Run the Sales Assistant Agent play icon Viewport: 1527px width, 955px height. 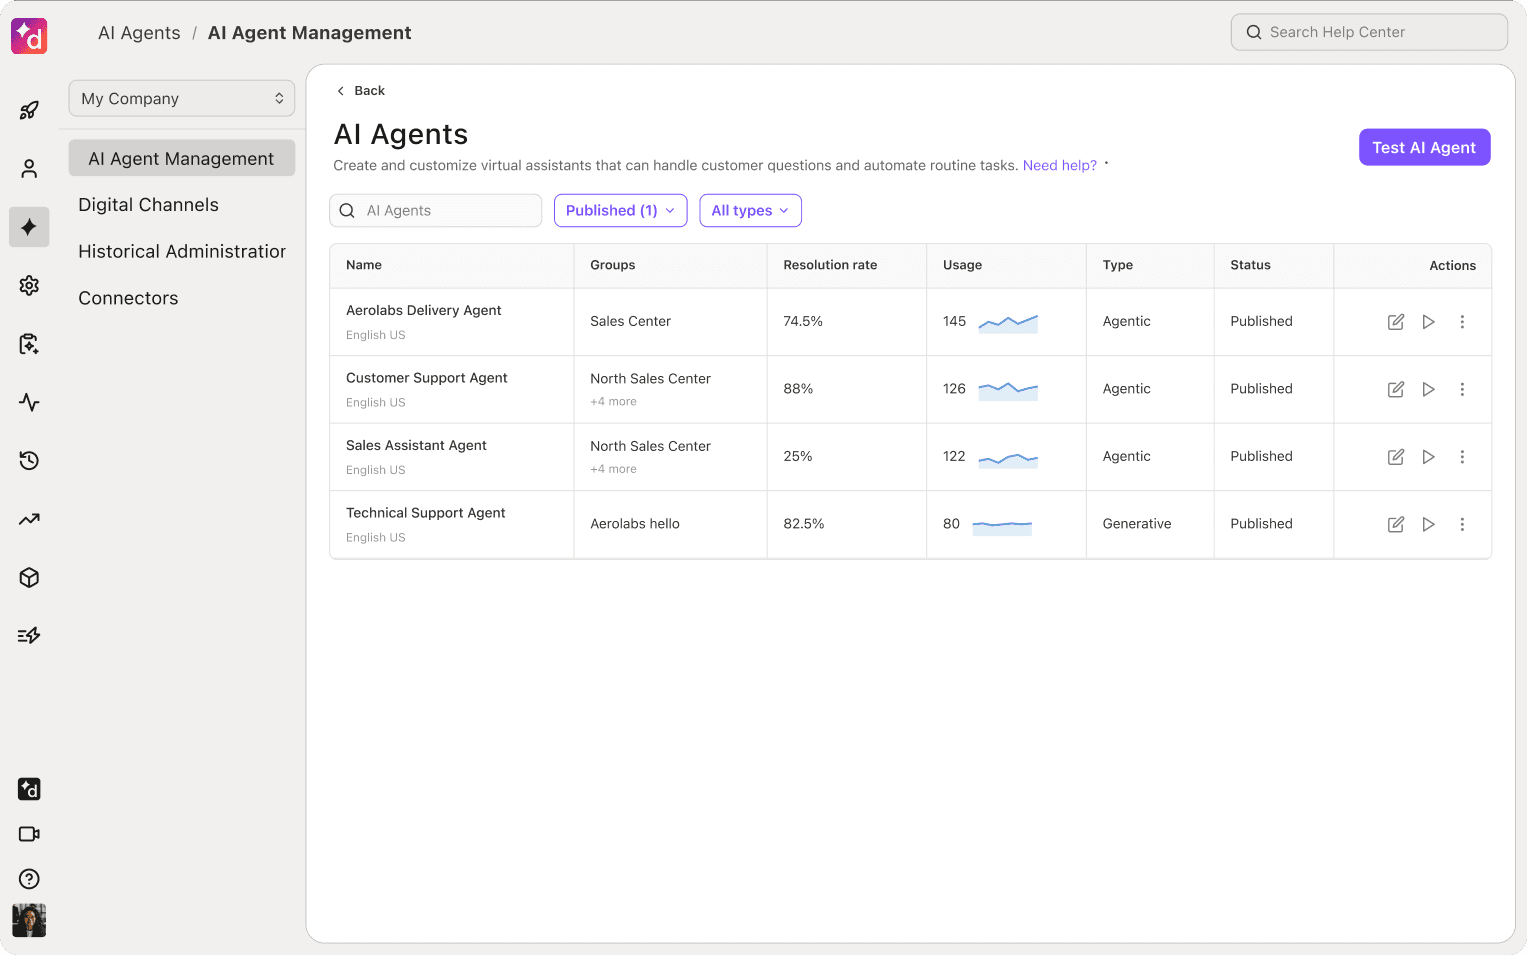click(x=1429, y=457)
